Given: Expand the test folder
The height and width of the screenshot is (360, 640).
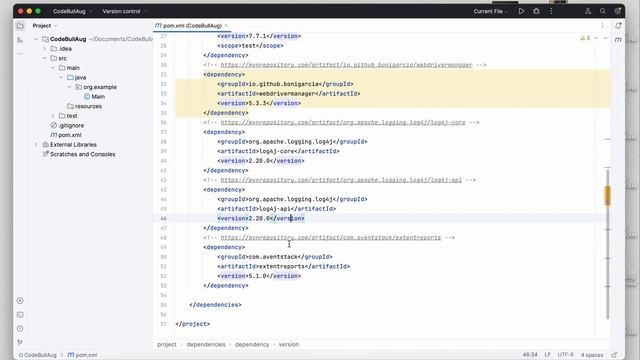Looking at the screenshot, I should pyautogui.click(x=53, y=116).
